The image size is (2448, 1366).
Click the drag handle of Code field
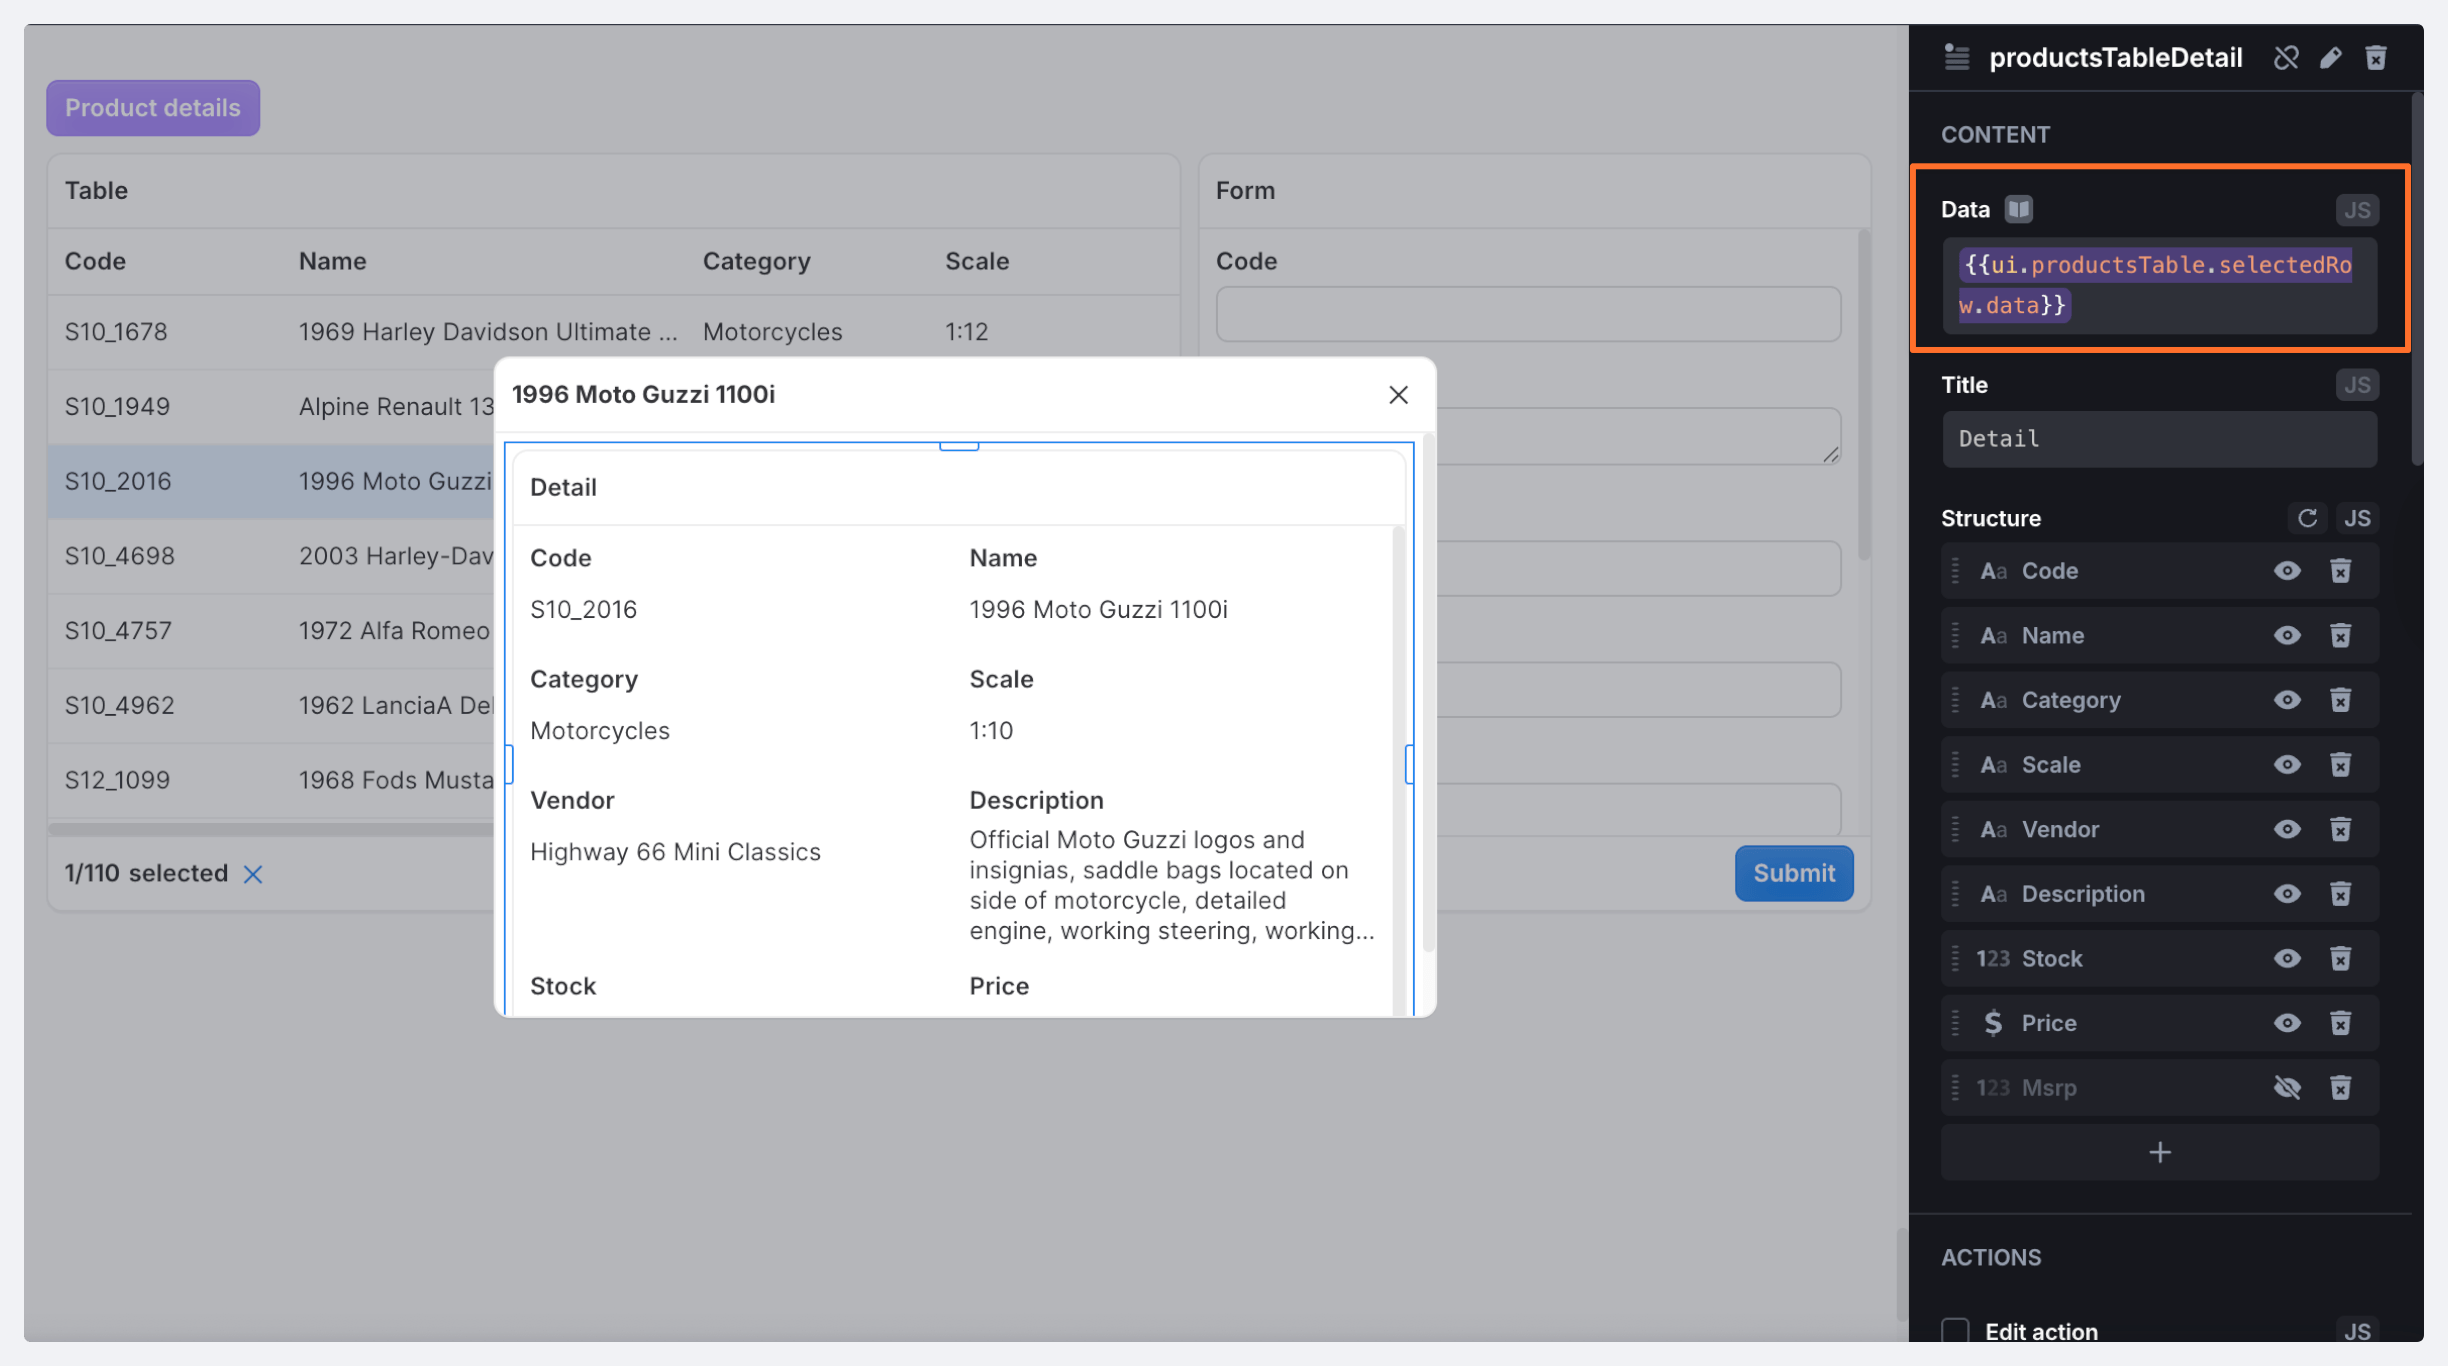[1955, 571]
